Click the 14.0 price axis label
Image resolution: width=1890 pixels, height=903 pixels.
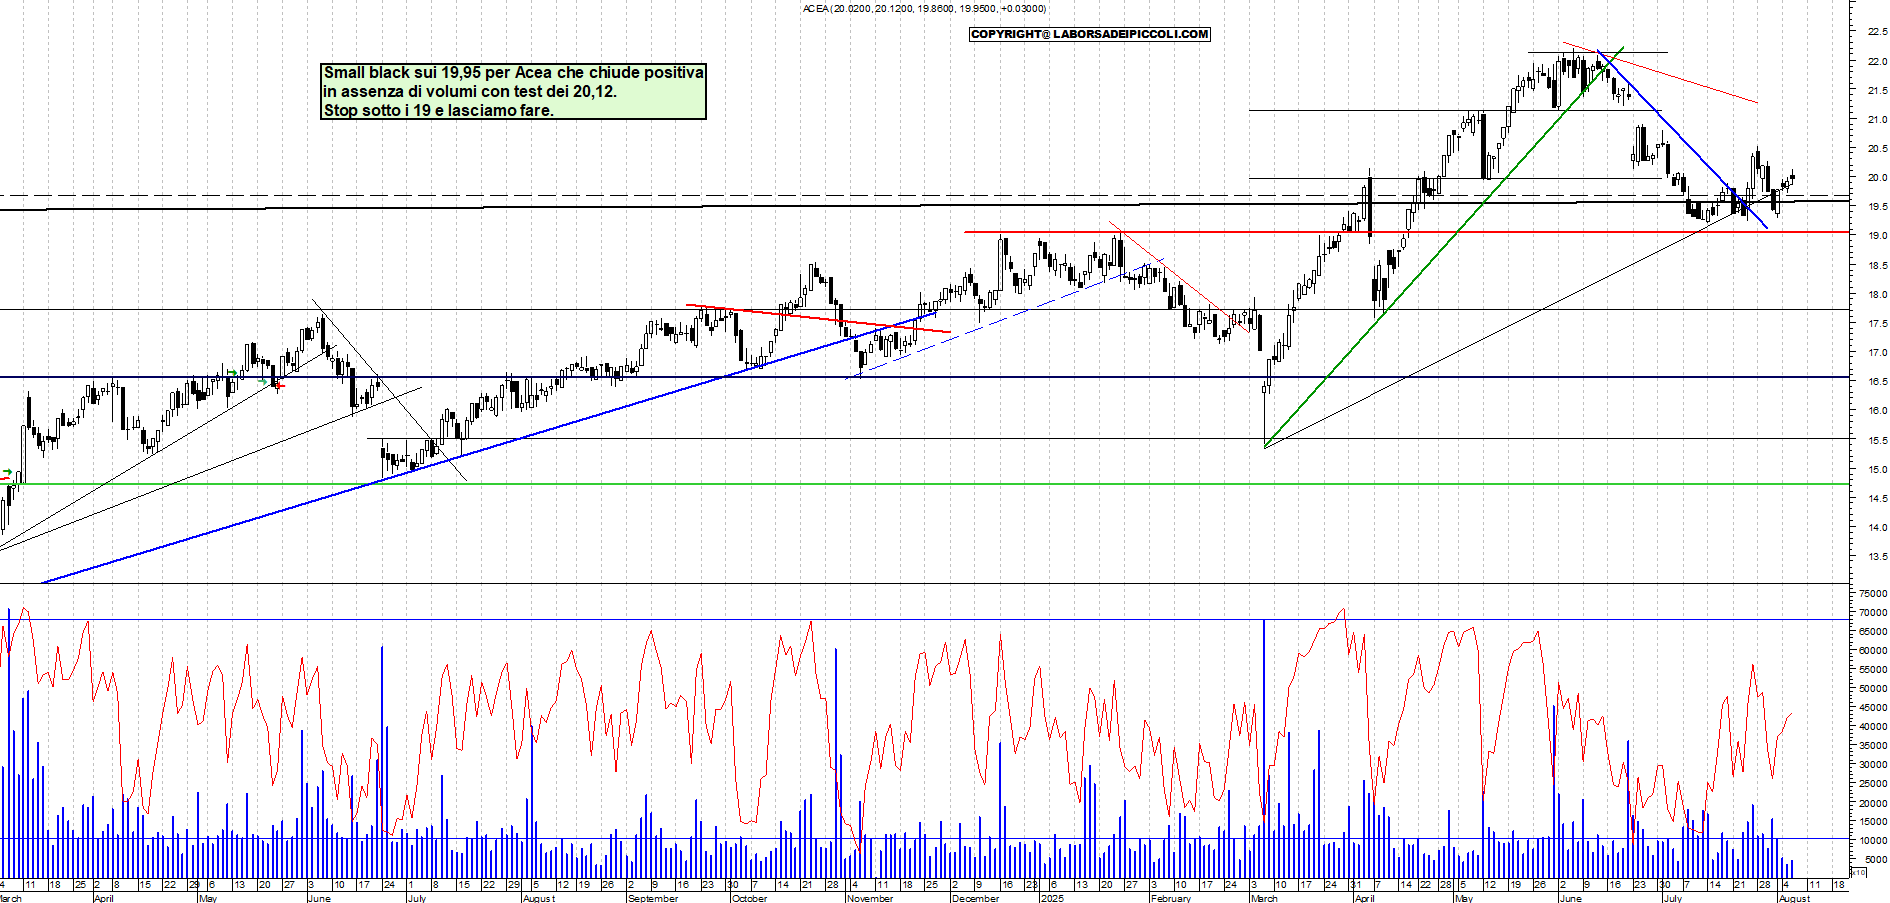(1877, 528)
